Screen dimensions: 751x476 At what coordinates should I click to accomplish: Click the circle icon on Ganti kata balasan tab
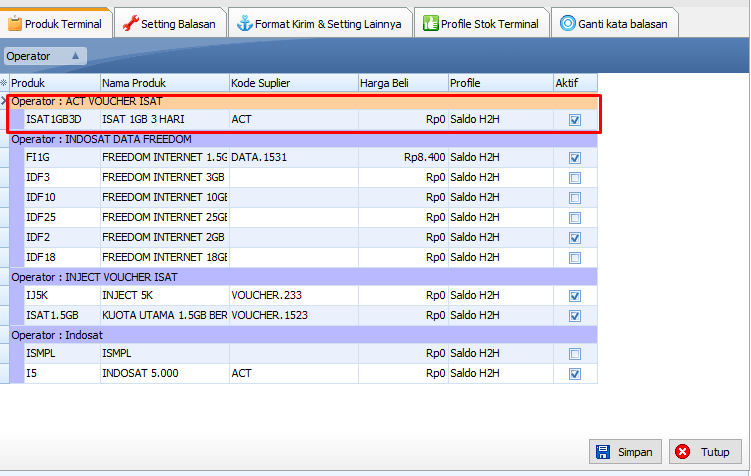coord(568,23)
